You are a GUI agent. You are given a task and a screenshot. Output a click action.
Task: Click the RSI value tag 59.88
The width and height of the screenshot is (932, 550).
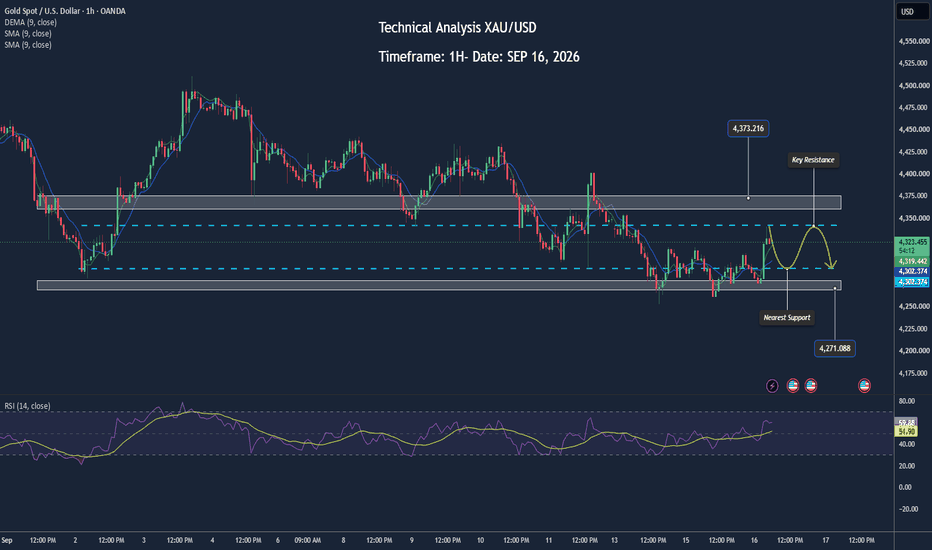(906, 422)
